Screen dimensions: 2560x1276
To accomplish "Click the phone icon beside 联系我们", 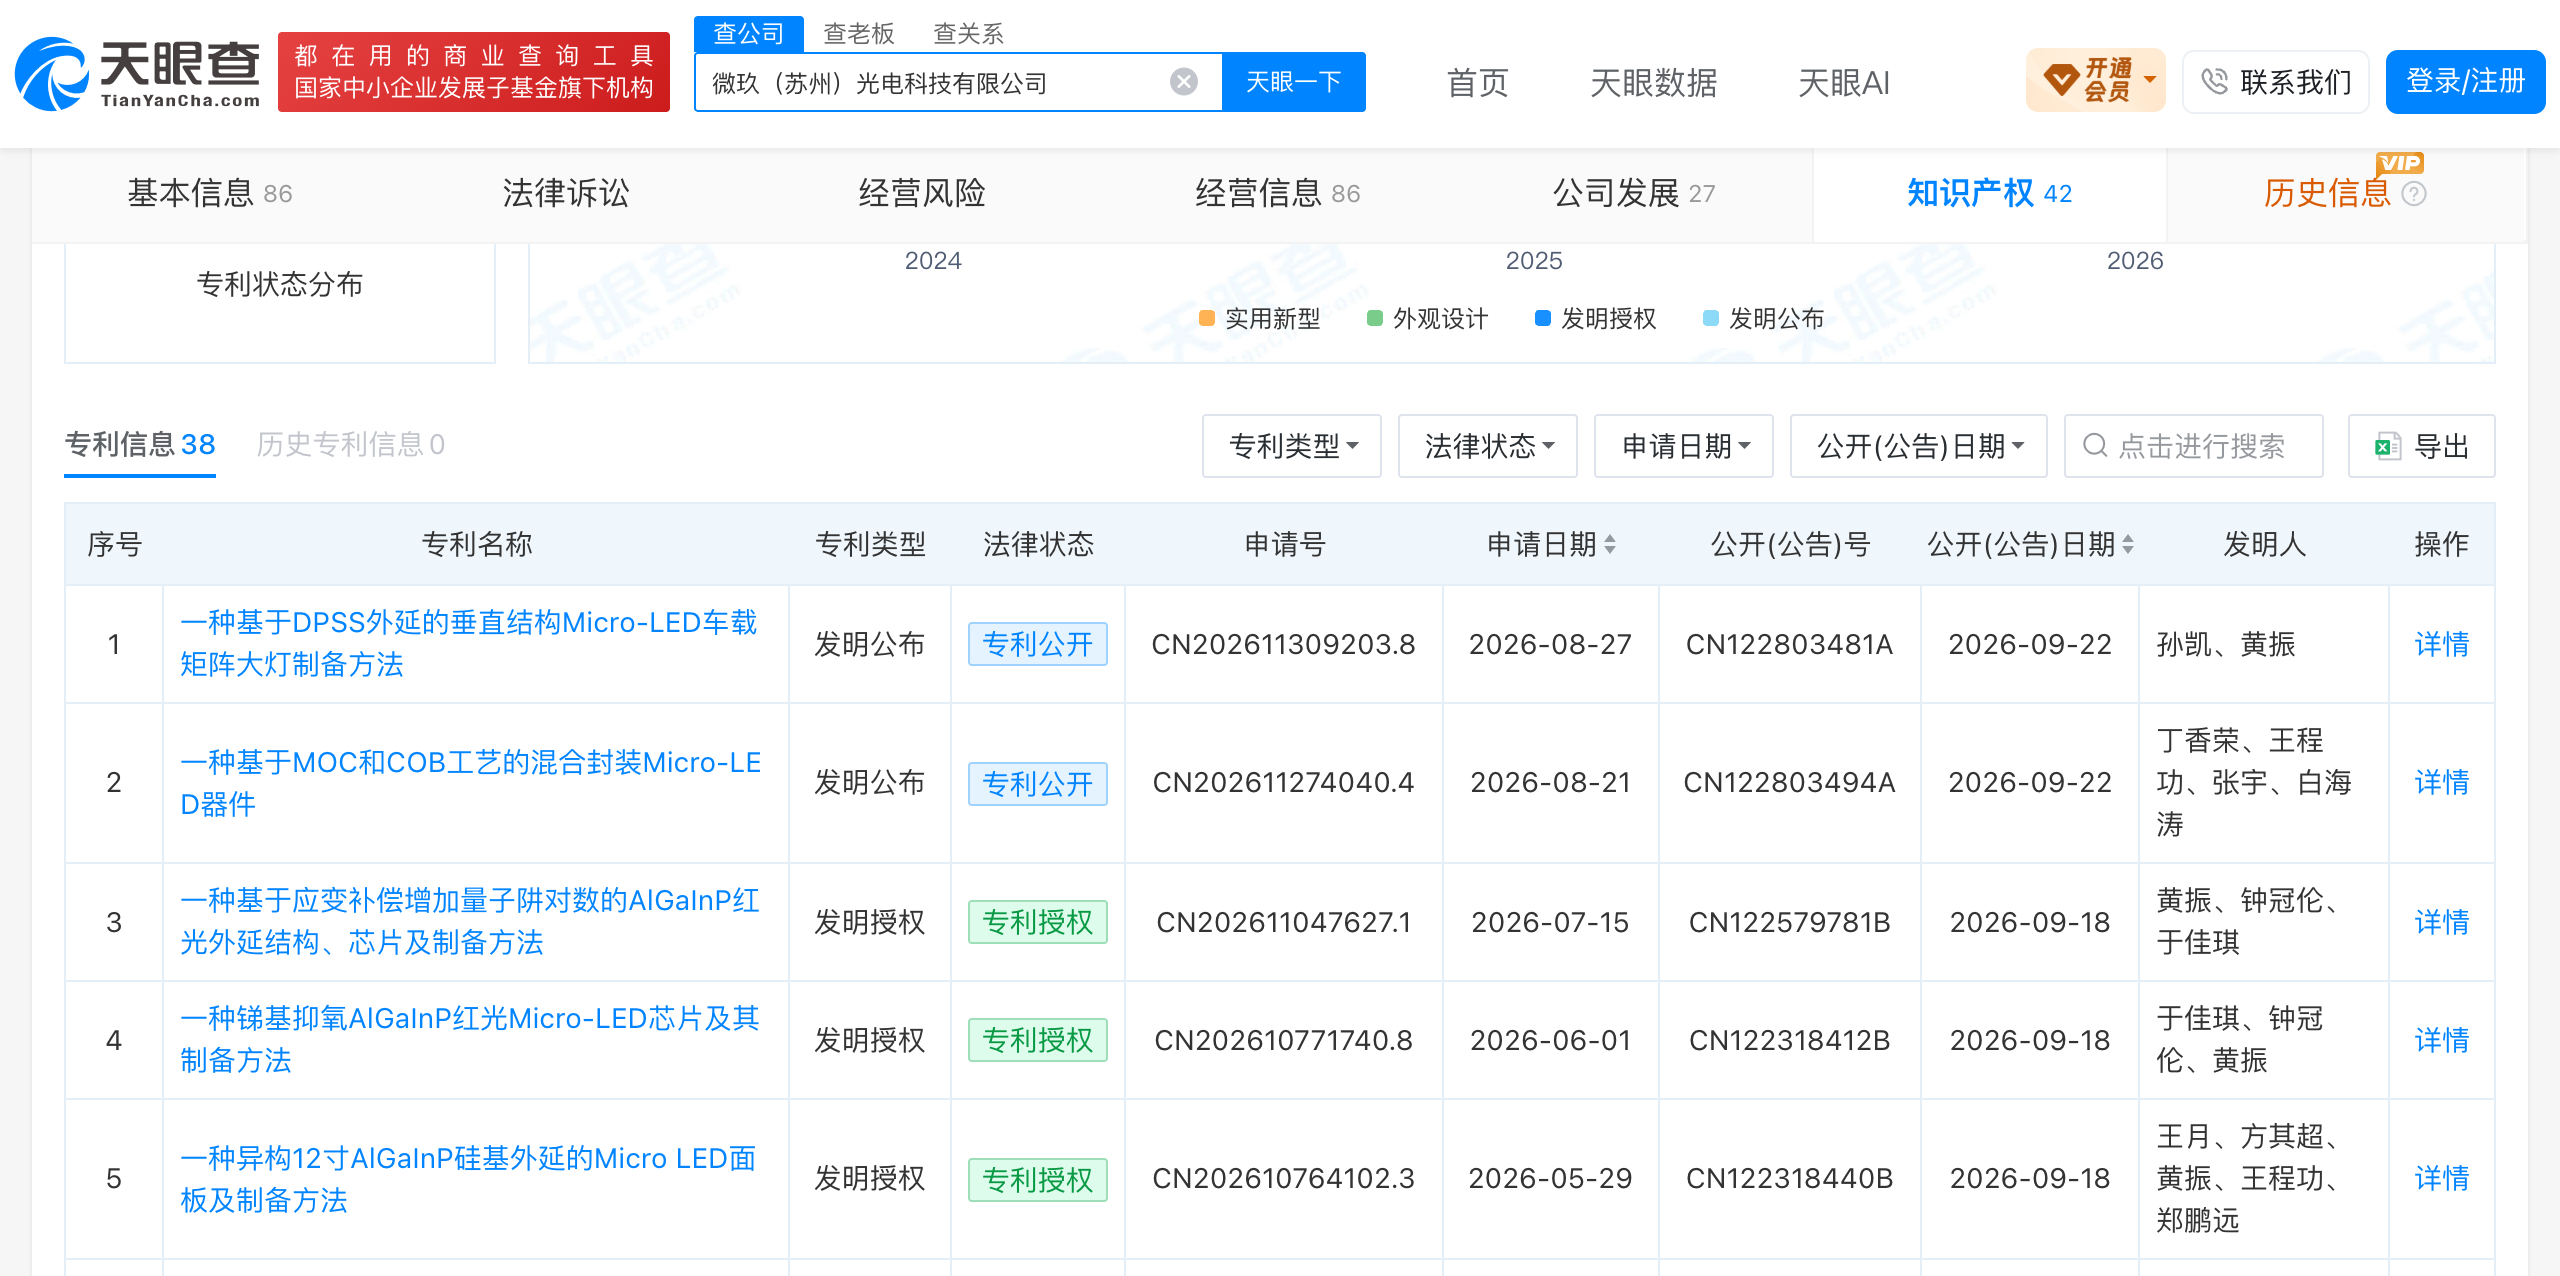I will point(2215,81).
